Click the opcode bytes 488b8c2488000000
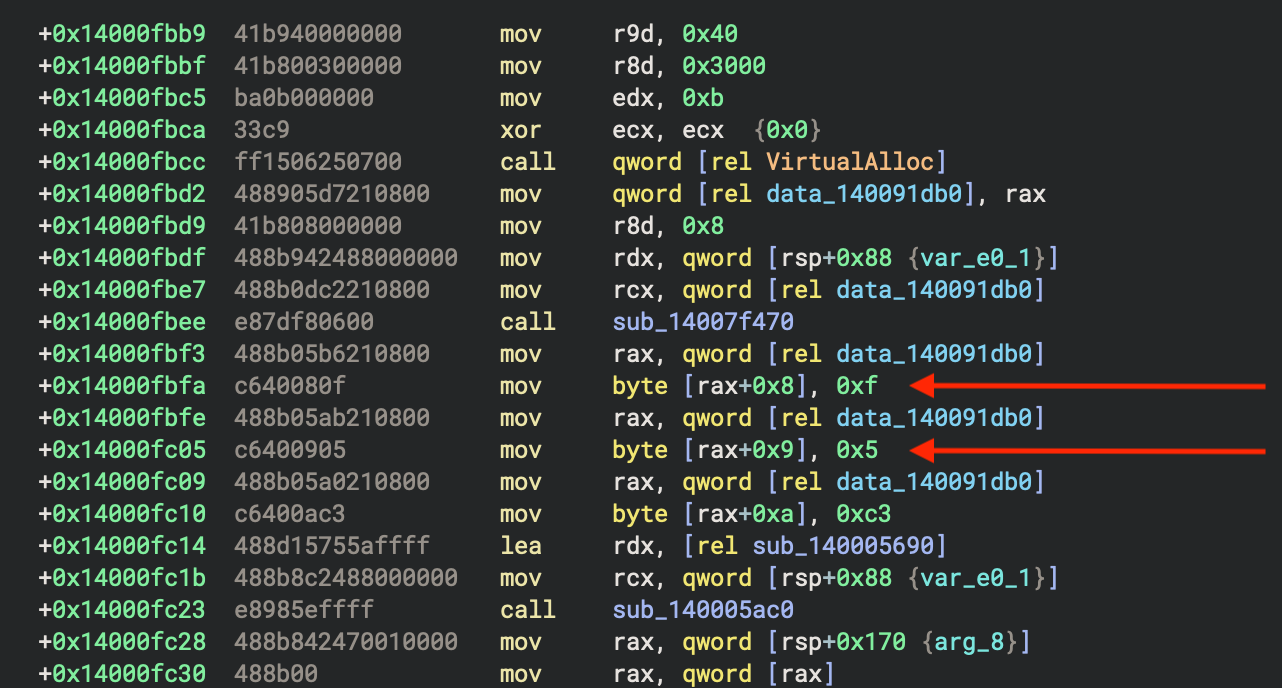Screen dimensions: 1282x688 (346, 578)
